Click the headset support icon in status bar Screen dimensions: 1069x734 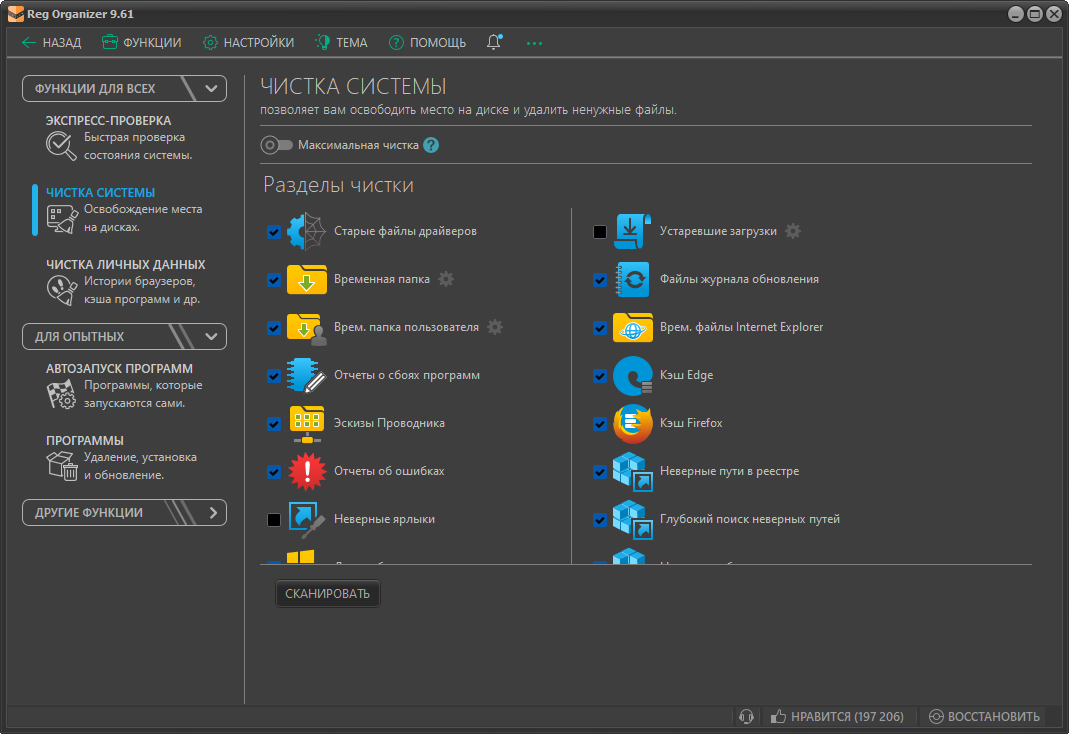pyautogui.click(x=747, y=716)
